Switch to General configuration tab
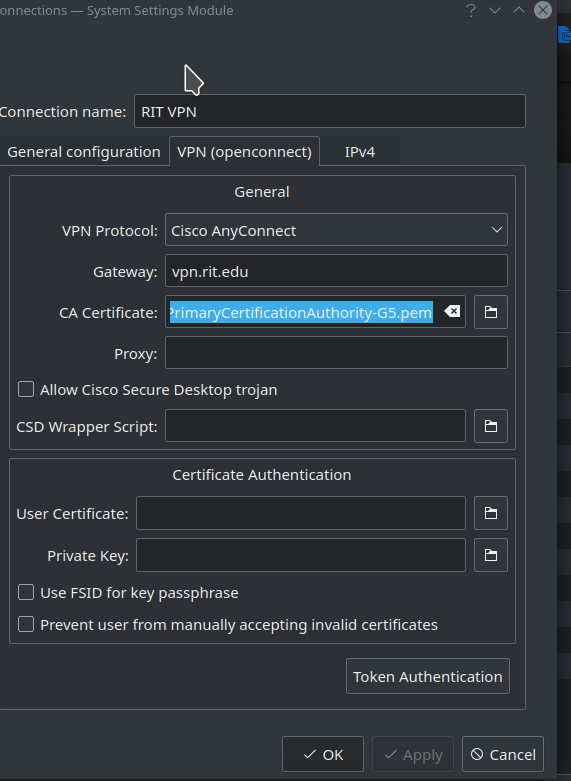The height and width of the screenshot is (781, 571). 84,151
